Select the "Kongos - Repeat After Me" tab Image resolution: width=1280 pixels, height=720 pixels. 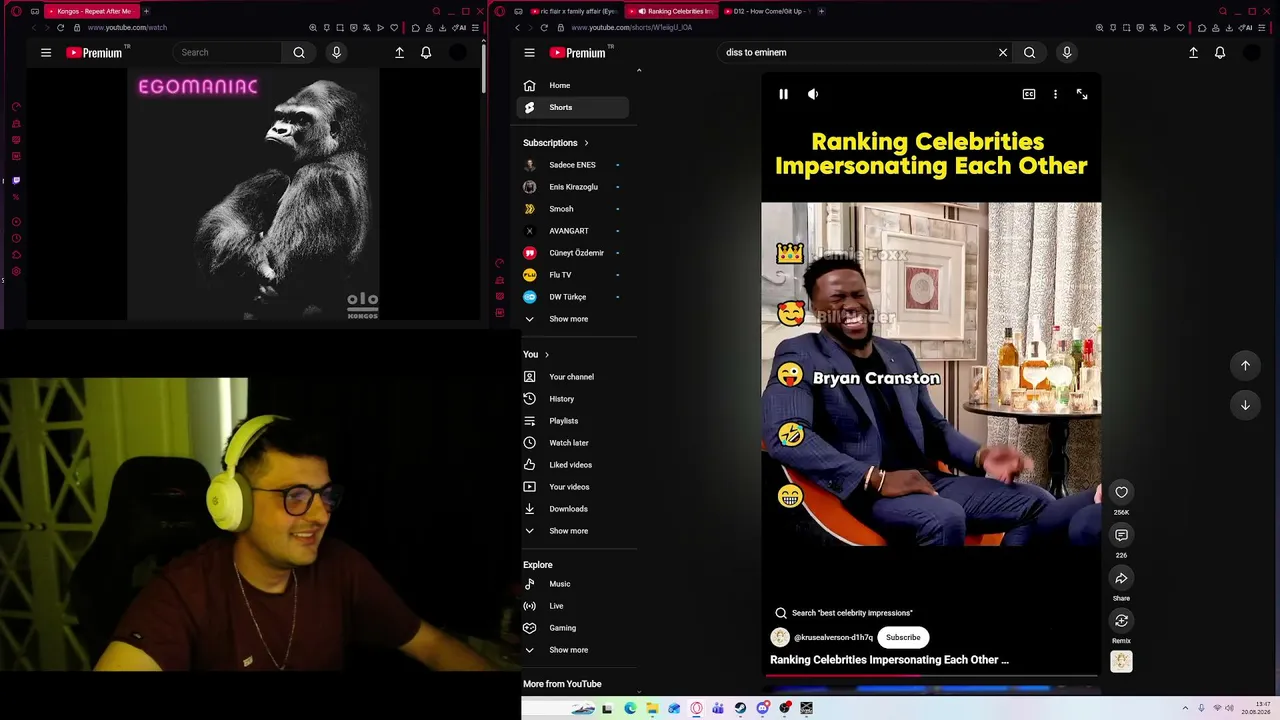coord(91,11)
